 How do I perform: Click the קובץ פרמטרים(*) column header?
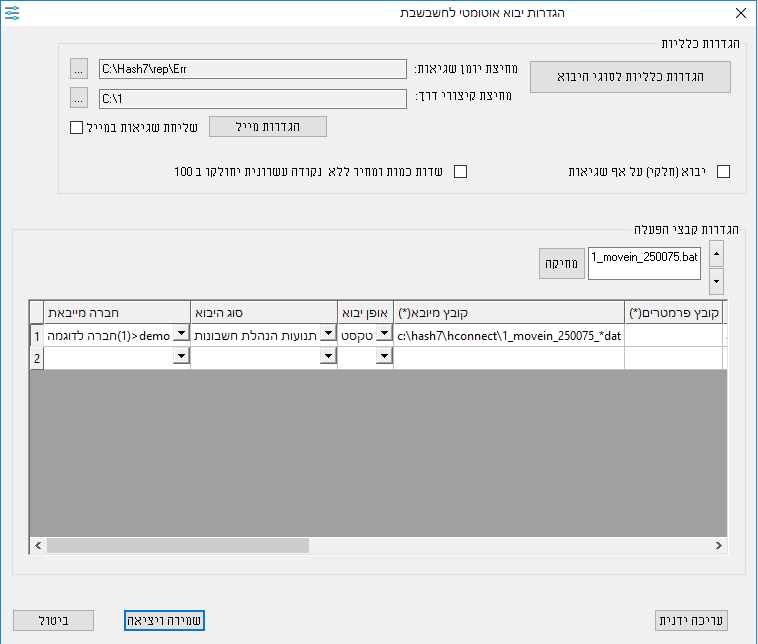coord(674,313)
